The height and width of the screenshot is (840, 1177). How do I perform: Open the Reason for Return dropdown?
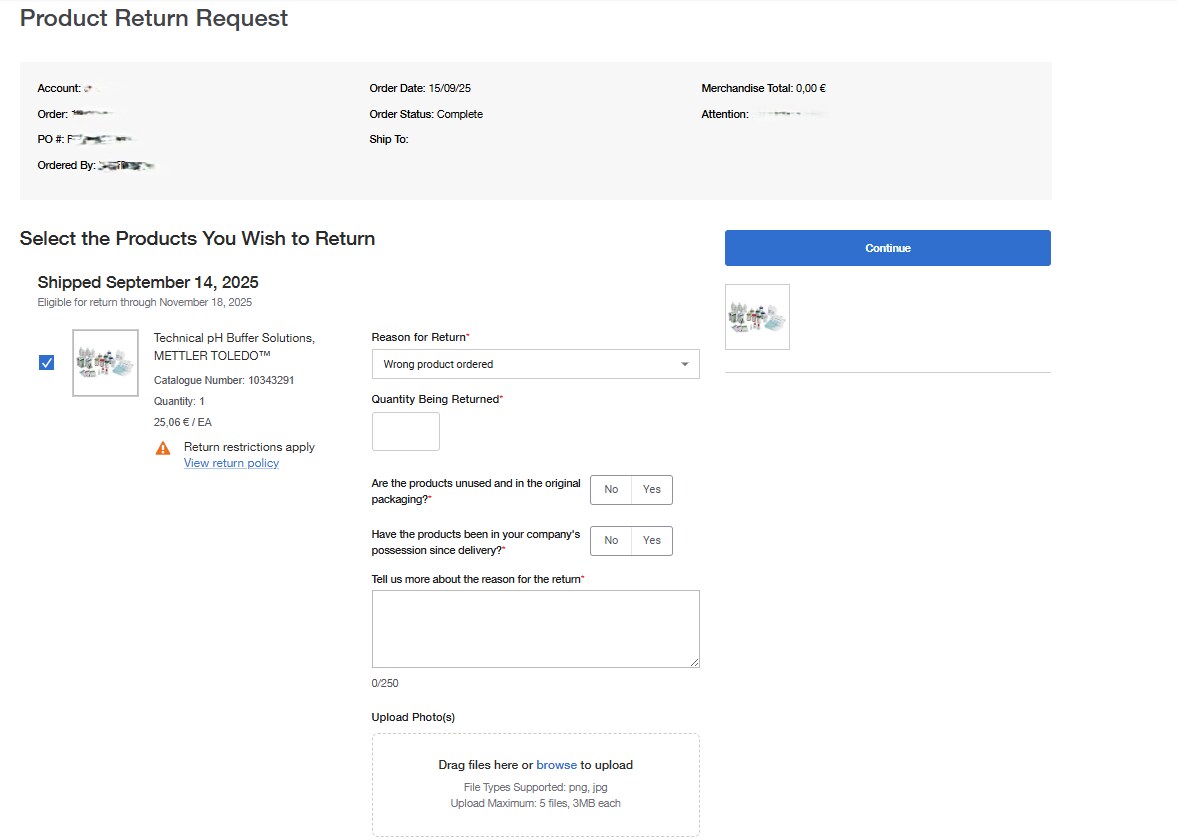(535, 364)
